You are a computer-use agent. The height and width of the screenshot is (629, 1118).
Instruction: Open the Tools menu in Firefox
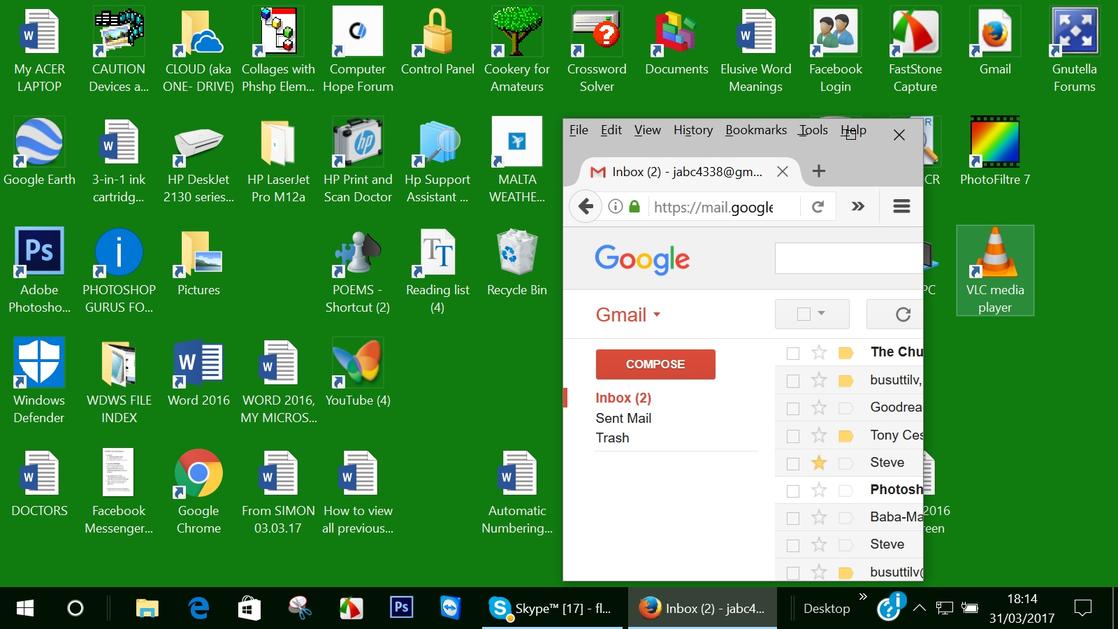pos(813,130)
